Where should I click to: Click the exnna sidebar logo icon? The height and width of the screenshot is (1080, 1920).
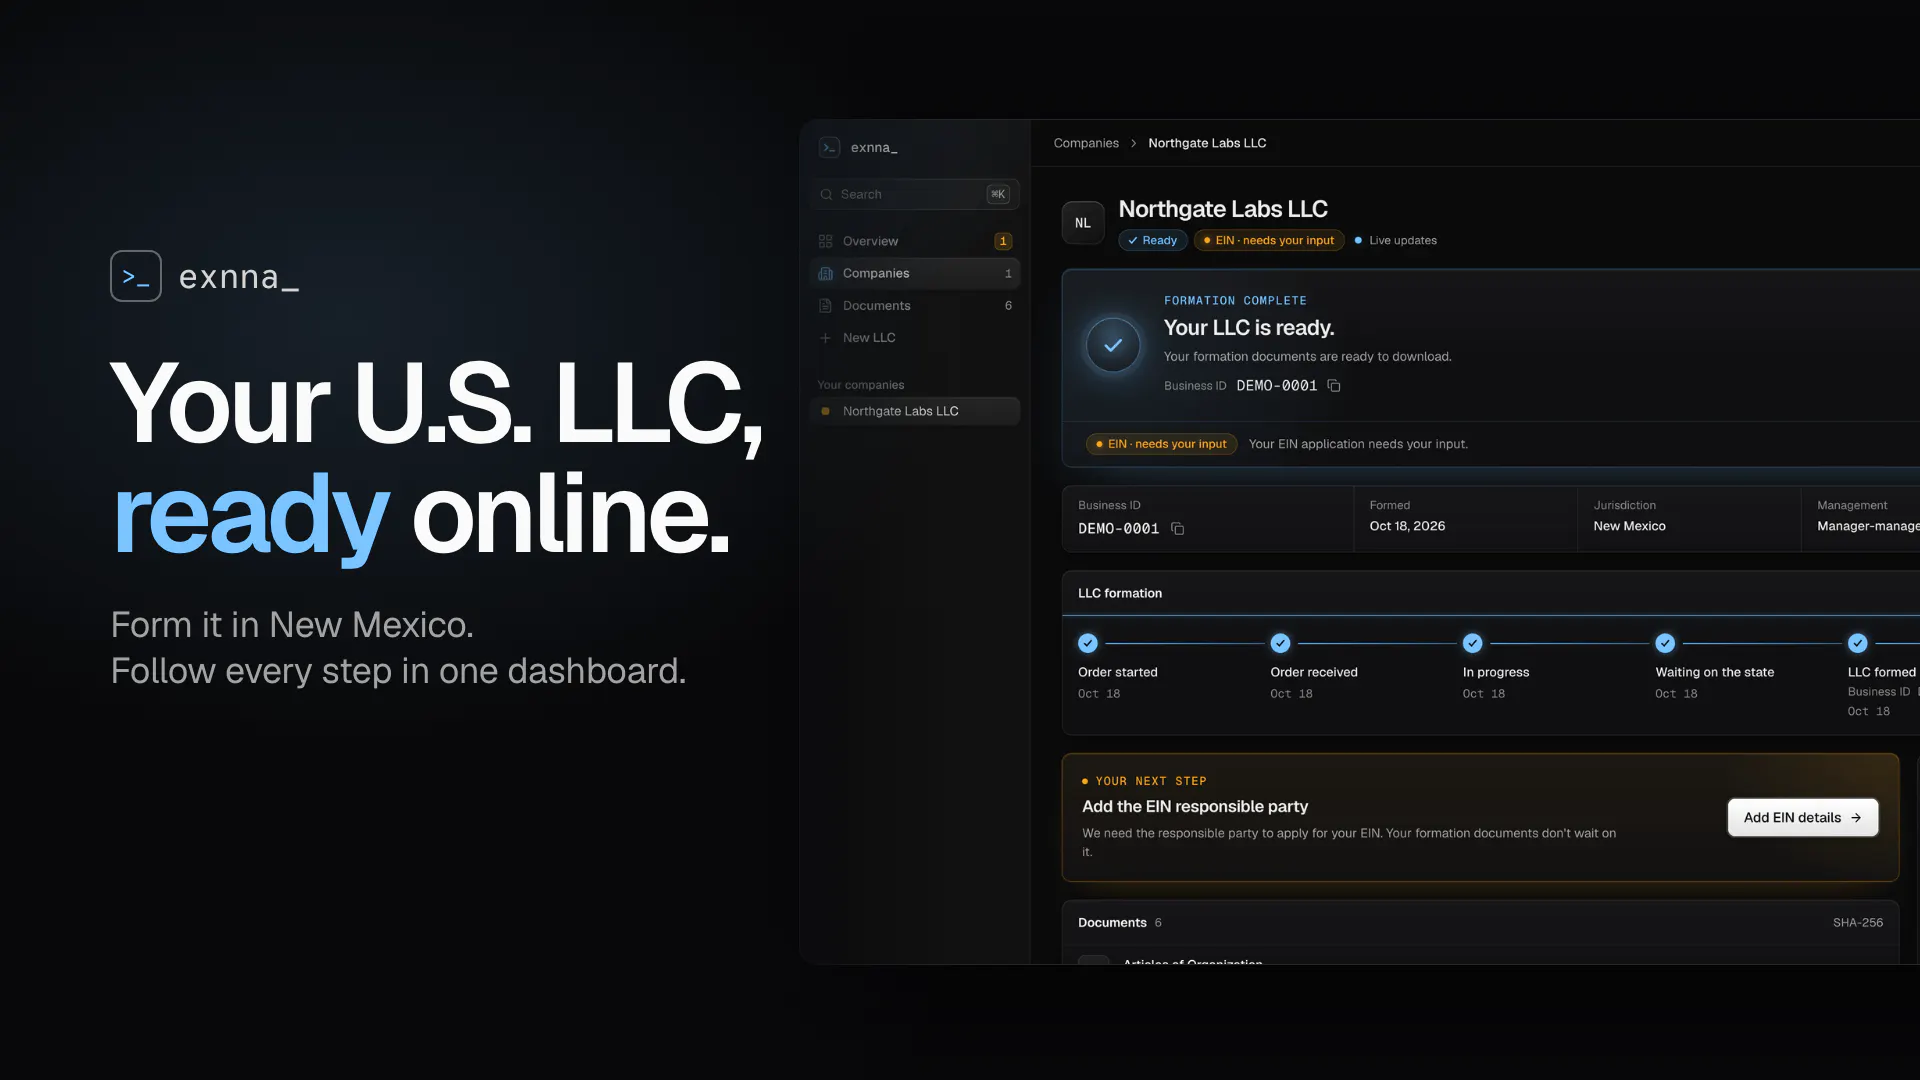click(x=829, y=147)
